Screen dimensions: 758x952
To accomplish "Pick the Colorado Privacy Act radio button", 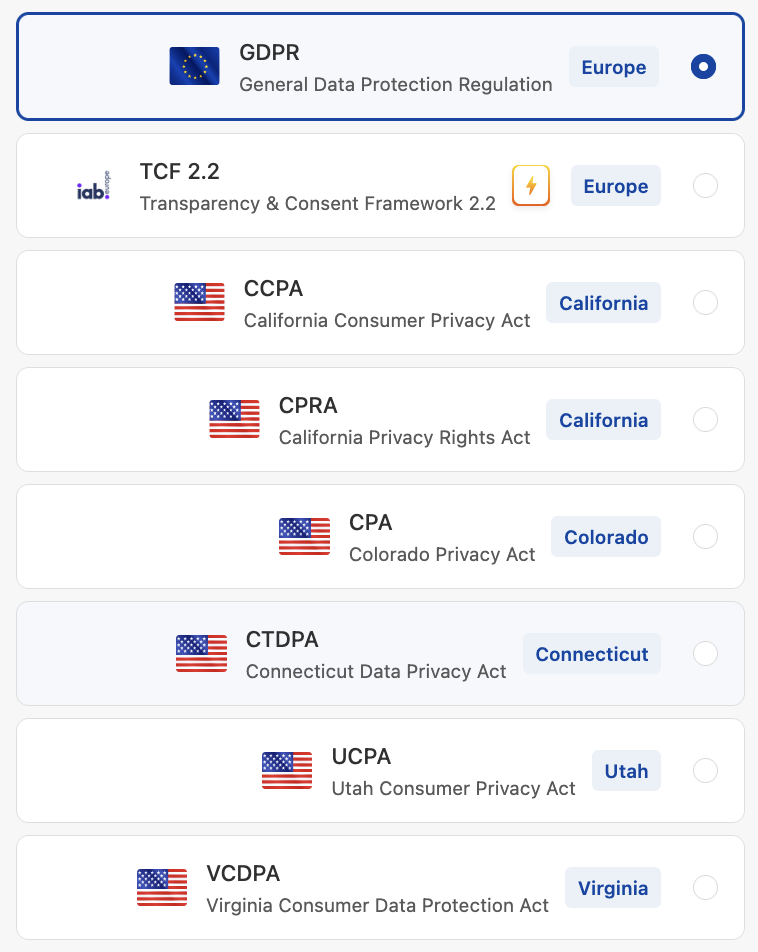I will [705, 536].
